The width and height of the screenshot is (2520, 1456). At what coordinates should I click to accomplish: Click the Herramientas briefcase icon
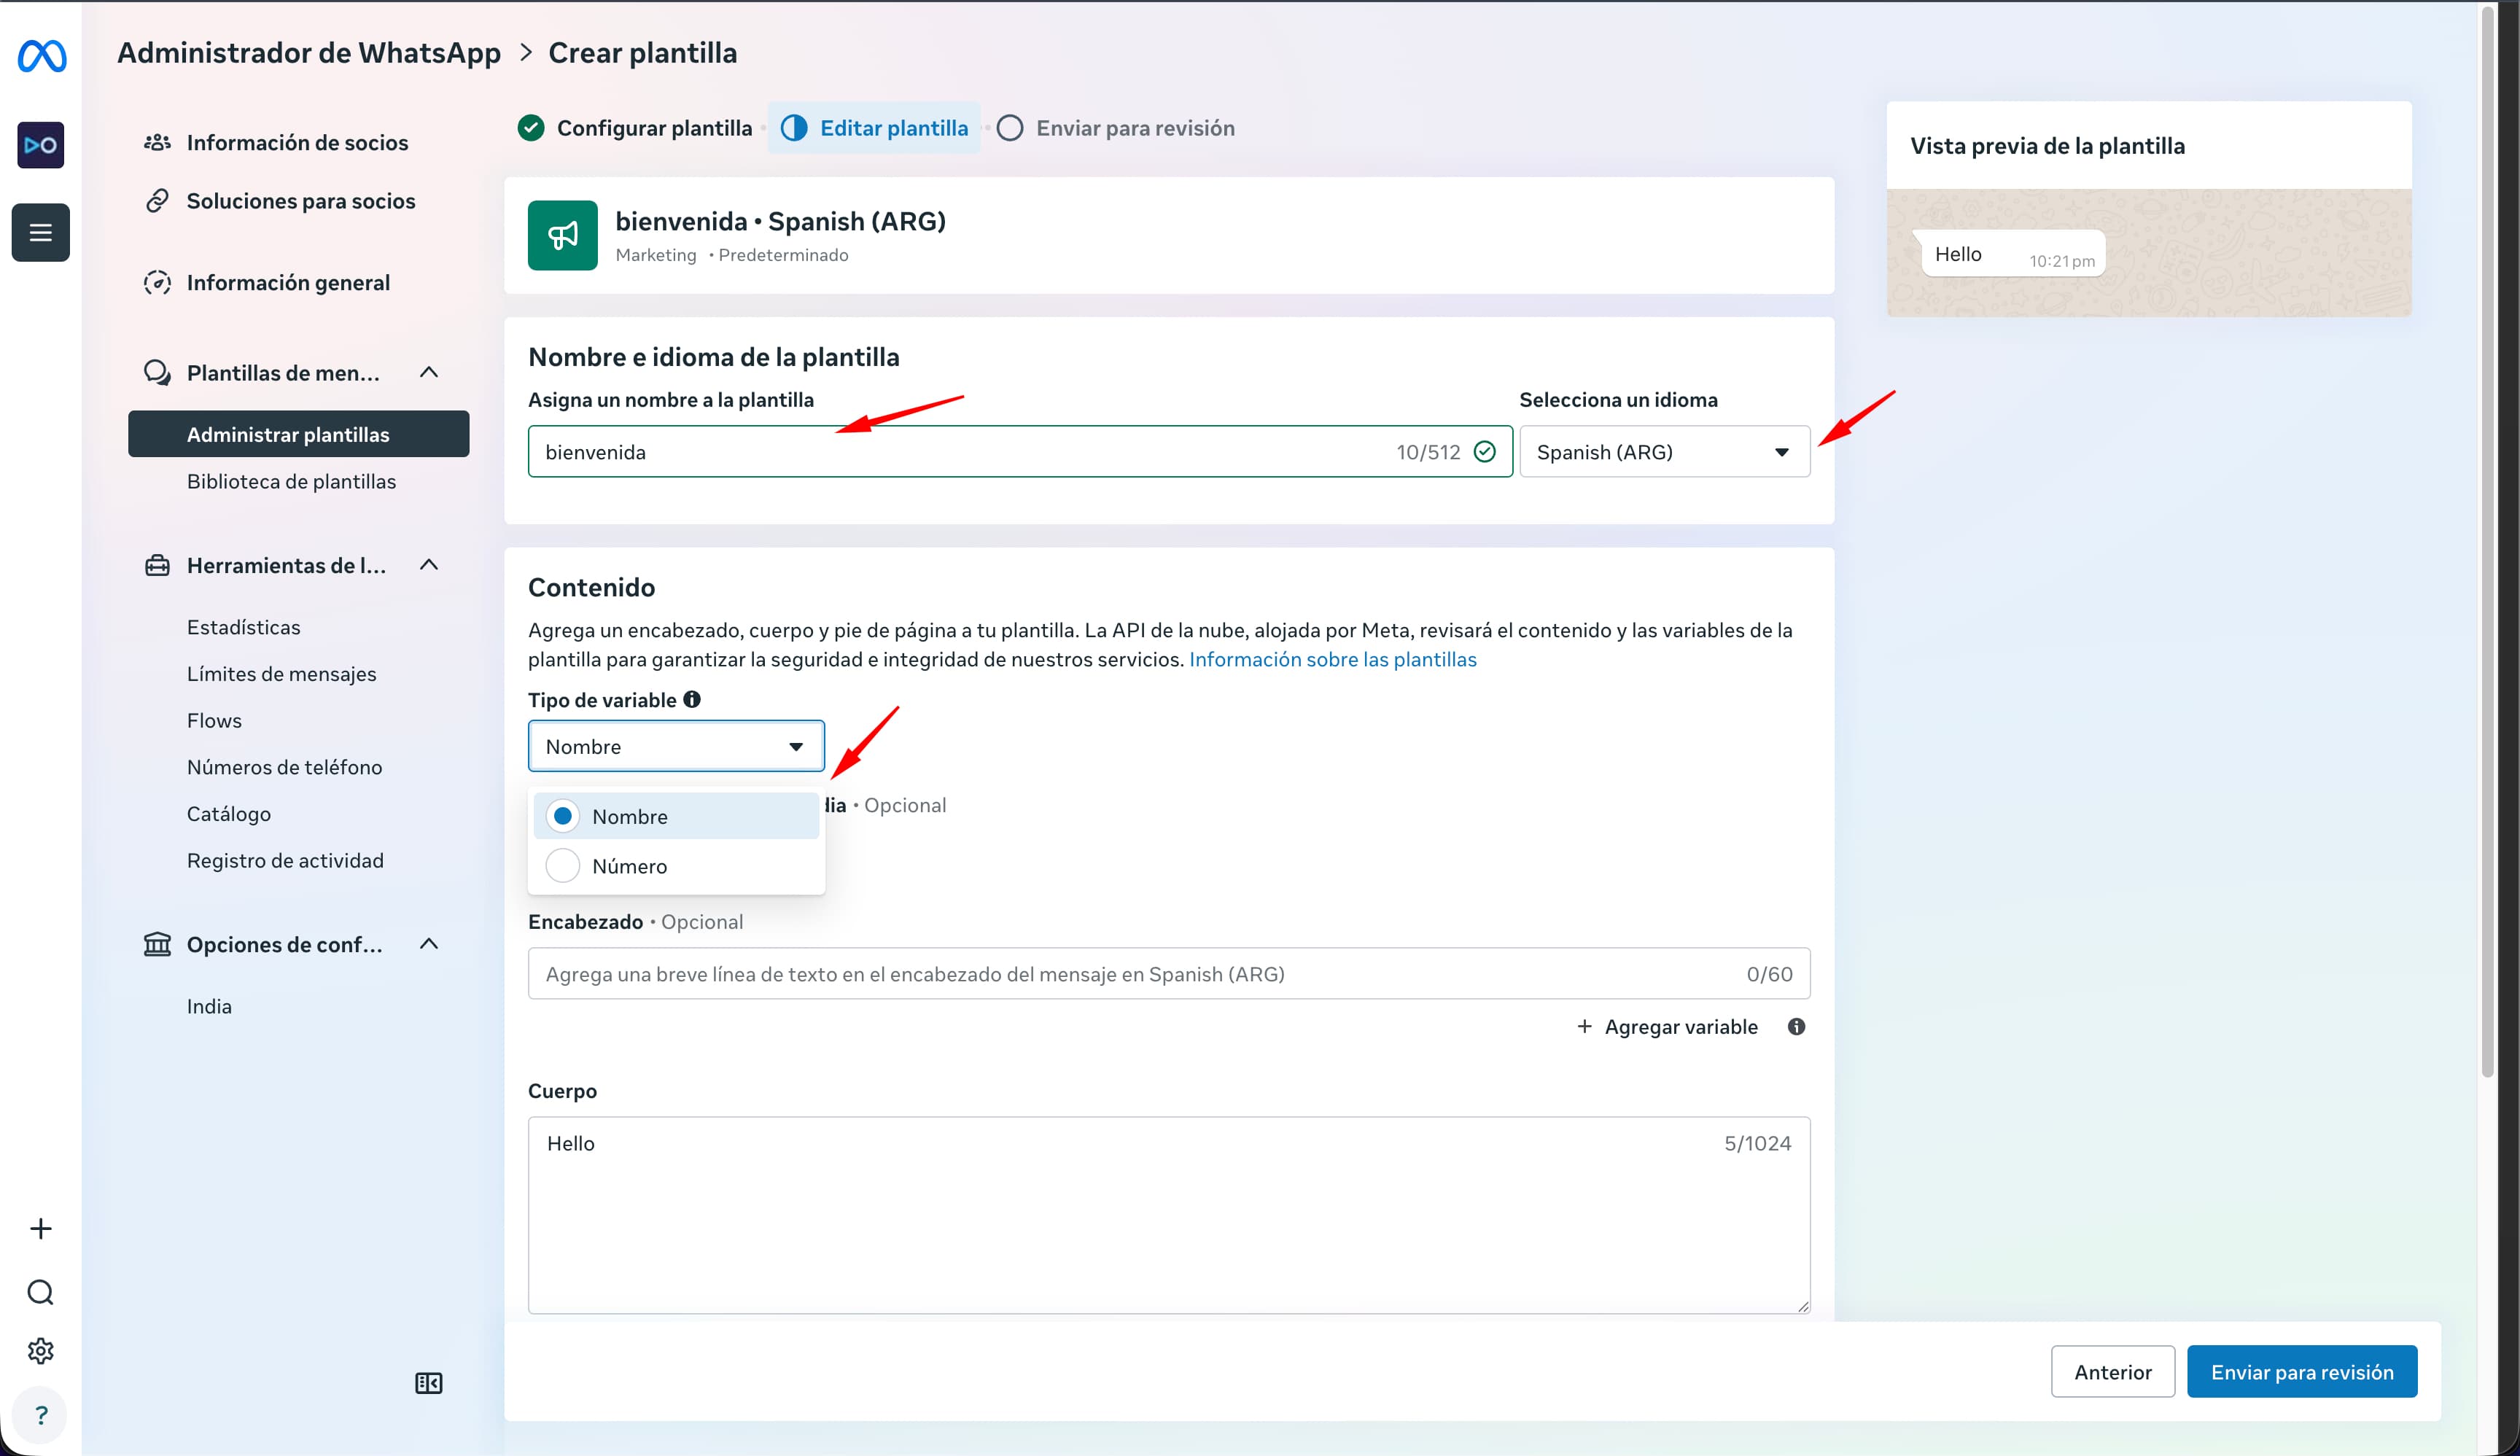157,566
